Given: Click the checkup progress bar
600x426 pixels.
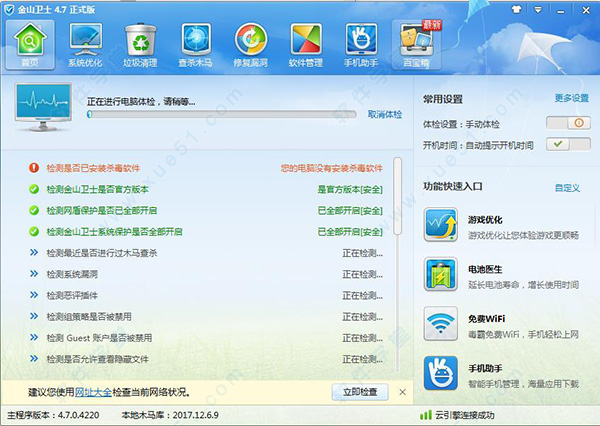Looking at the screenshot, I should tap(222, 114).
